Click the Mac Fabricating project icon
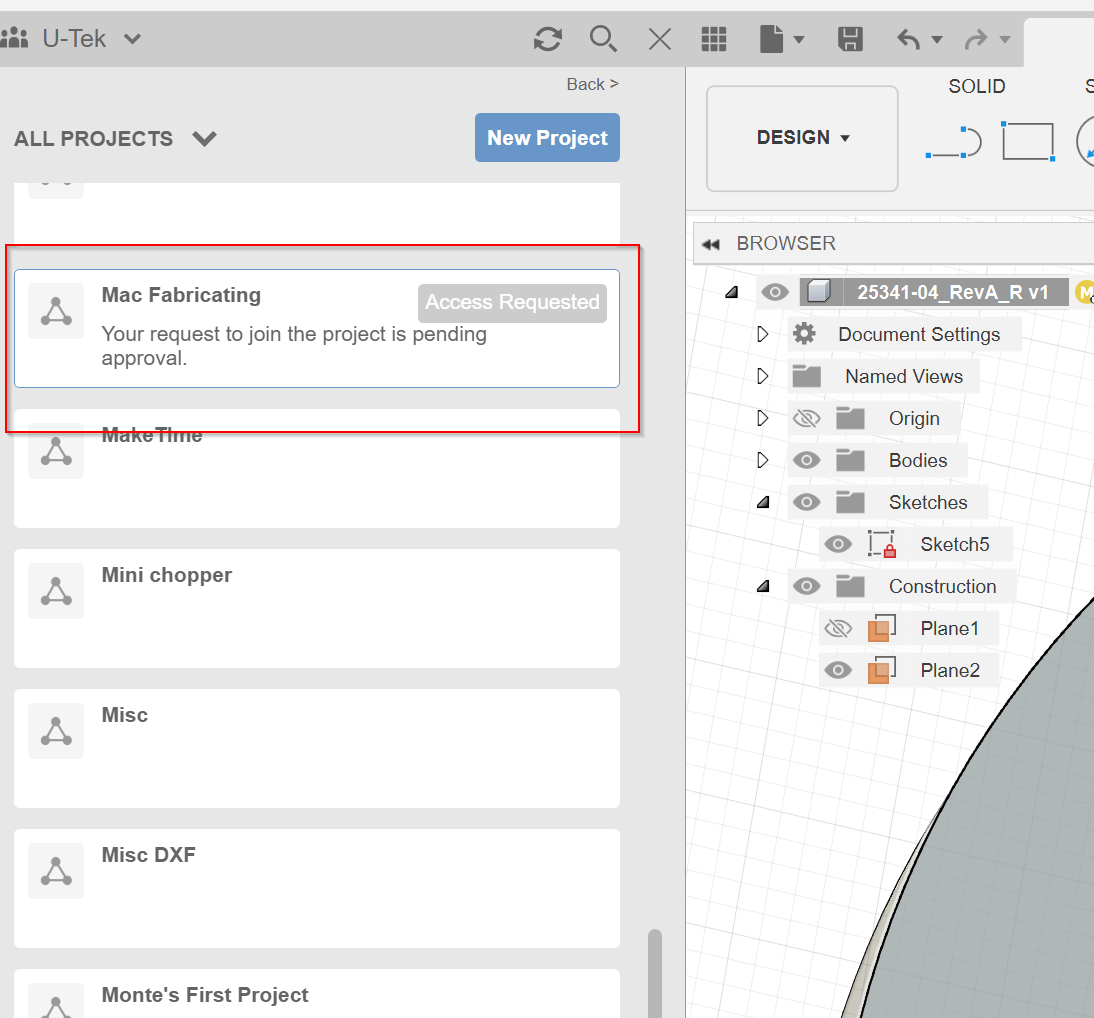The width and height of the screenshot is (1094, 1018). tap(56, 311)
